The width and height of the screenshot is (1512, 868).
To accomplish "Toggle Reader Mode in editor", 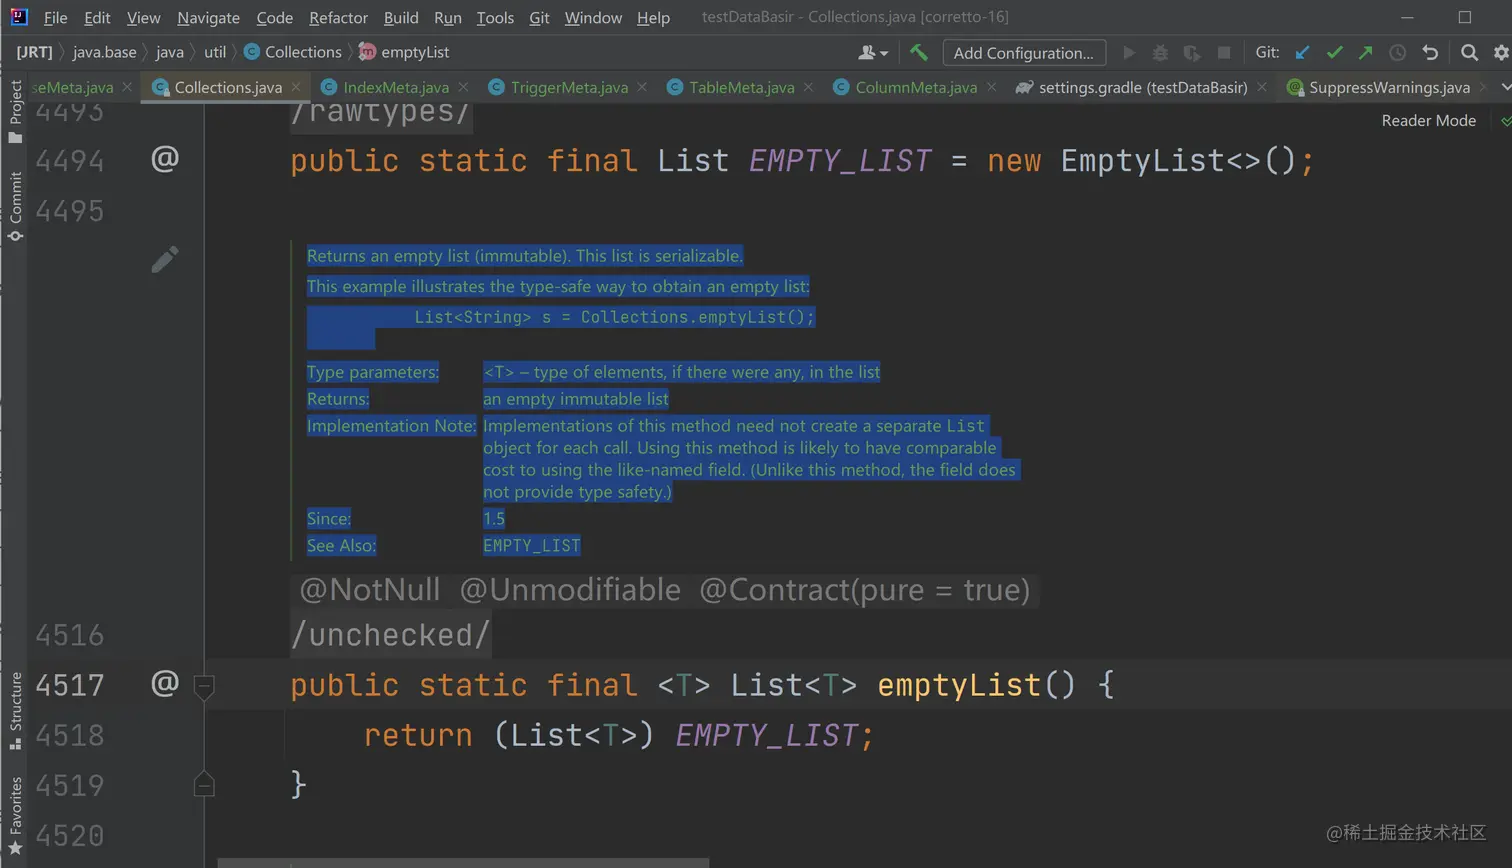I will tap(1428, 120).
